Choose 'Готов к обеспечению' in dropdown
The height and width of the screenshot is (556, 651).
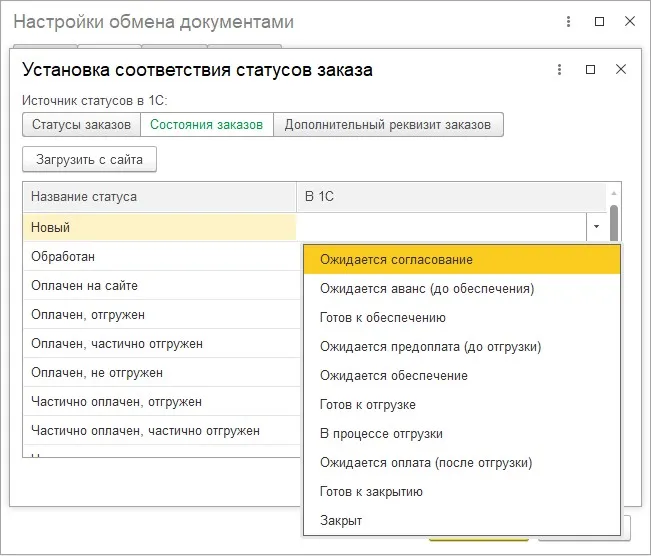tap(382, 318)
